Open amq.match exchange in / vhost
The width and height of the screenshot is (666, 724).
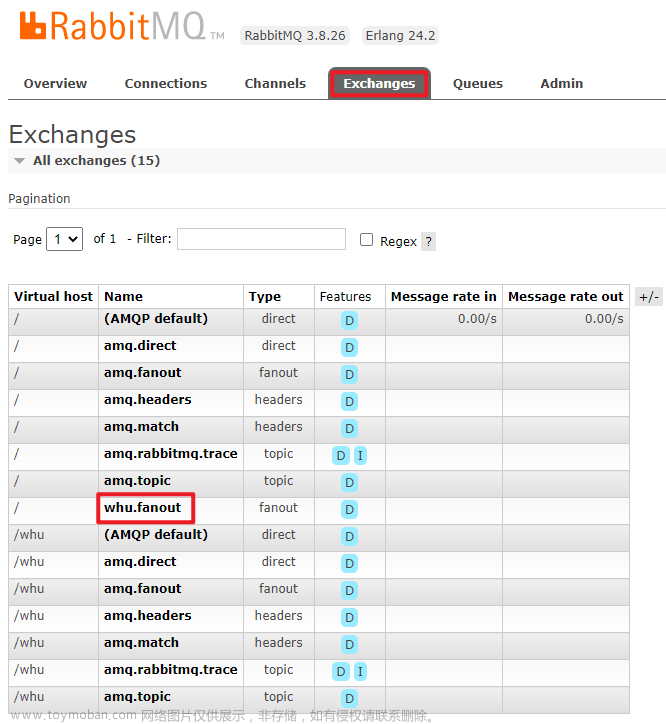pyautogui.click(x=141, y=426)
